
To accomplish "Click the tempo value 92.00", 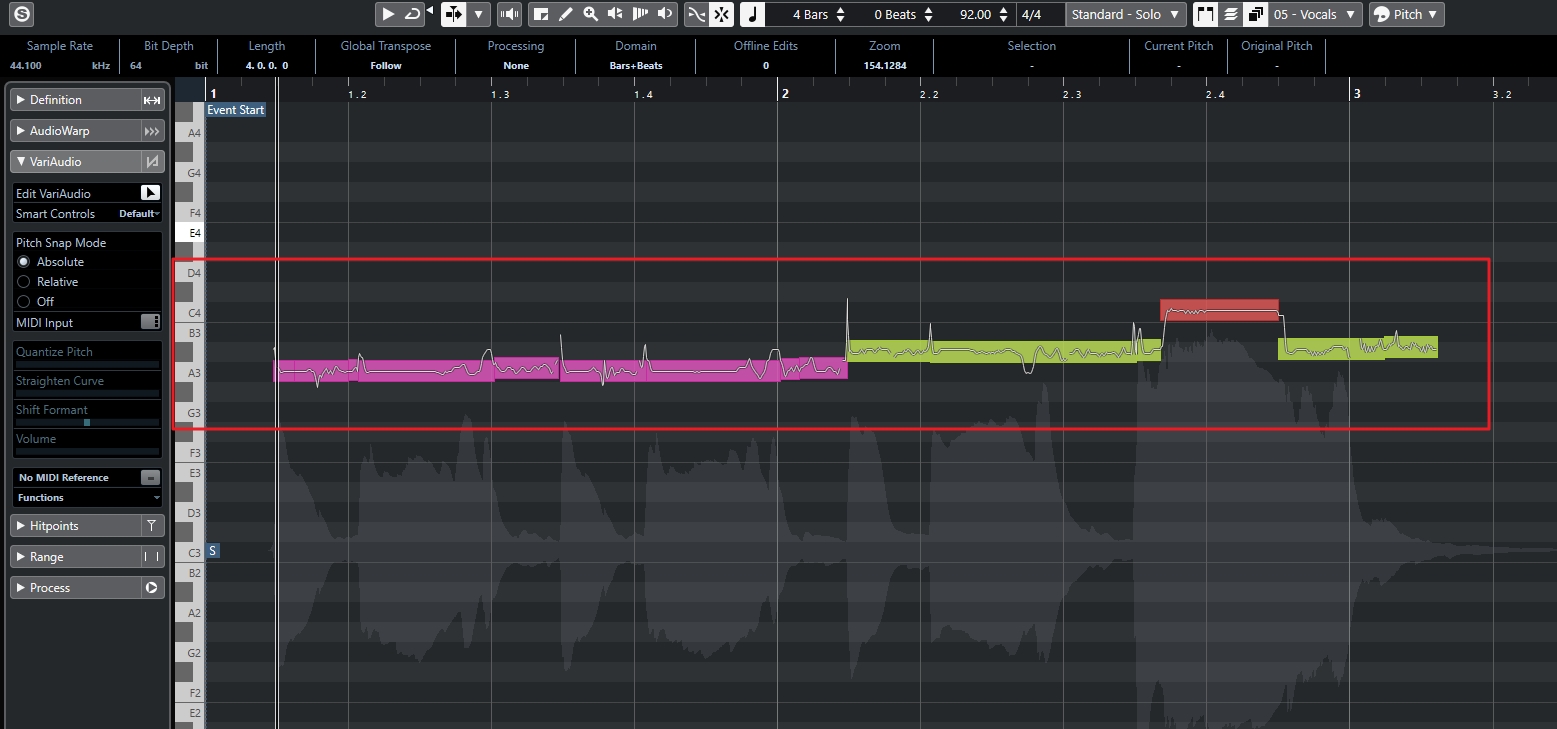I will coord(974,14).
